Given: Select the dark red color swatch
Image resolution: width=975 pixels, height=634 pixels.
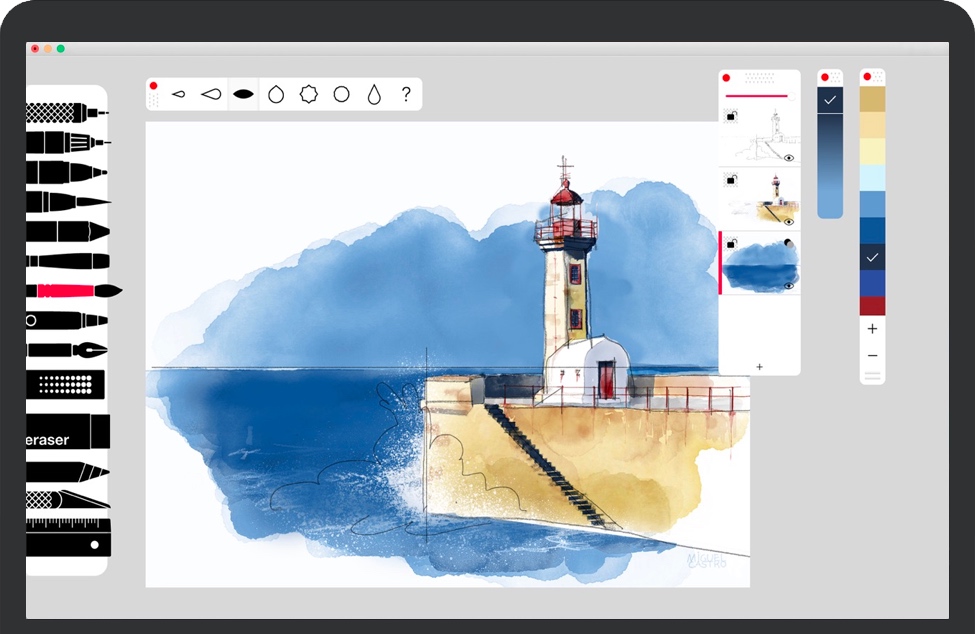Looking at the screenshot, I should 872,306.
